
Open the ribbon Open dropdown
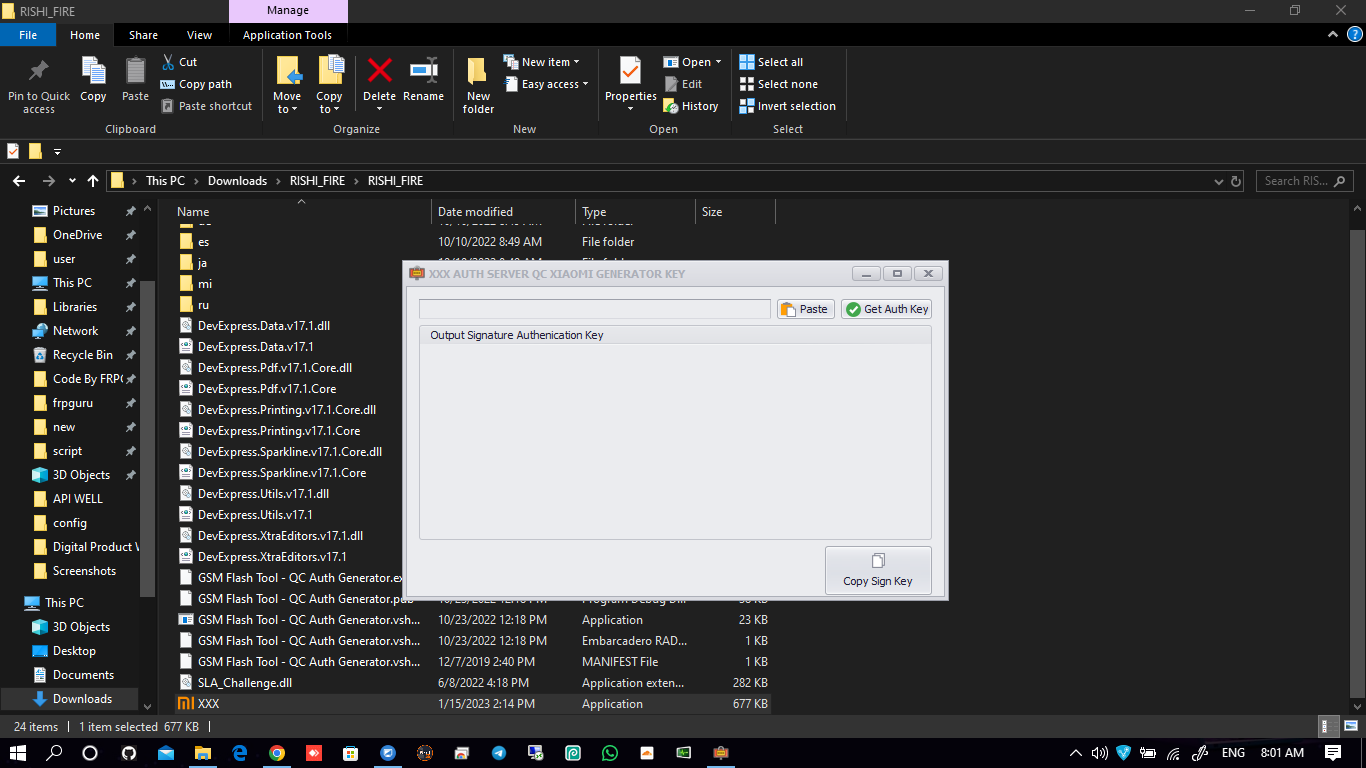pyautogui.click(x=692, y=62)
